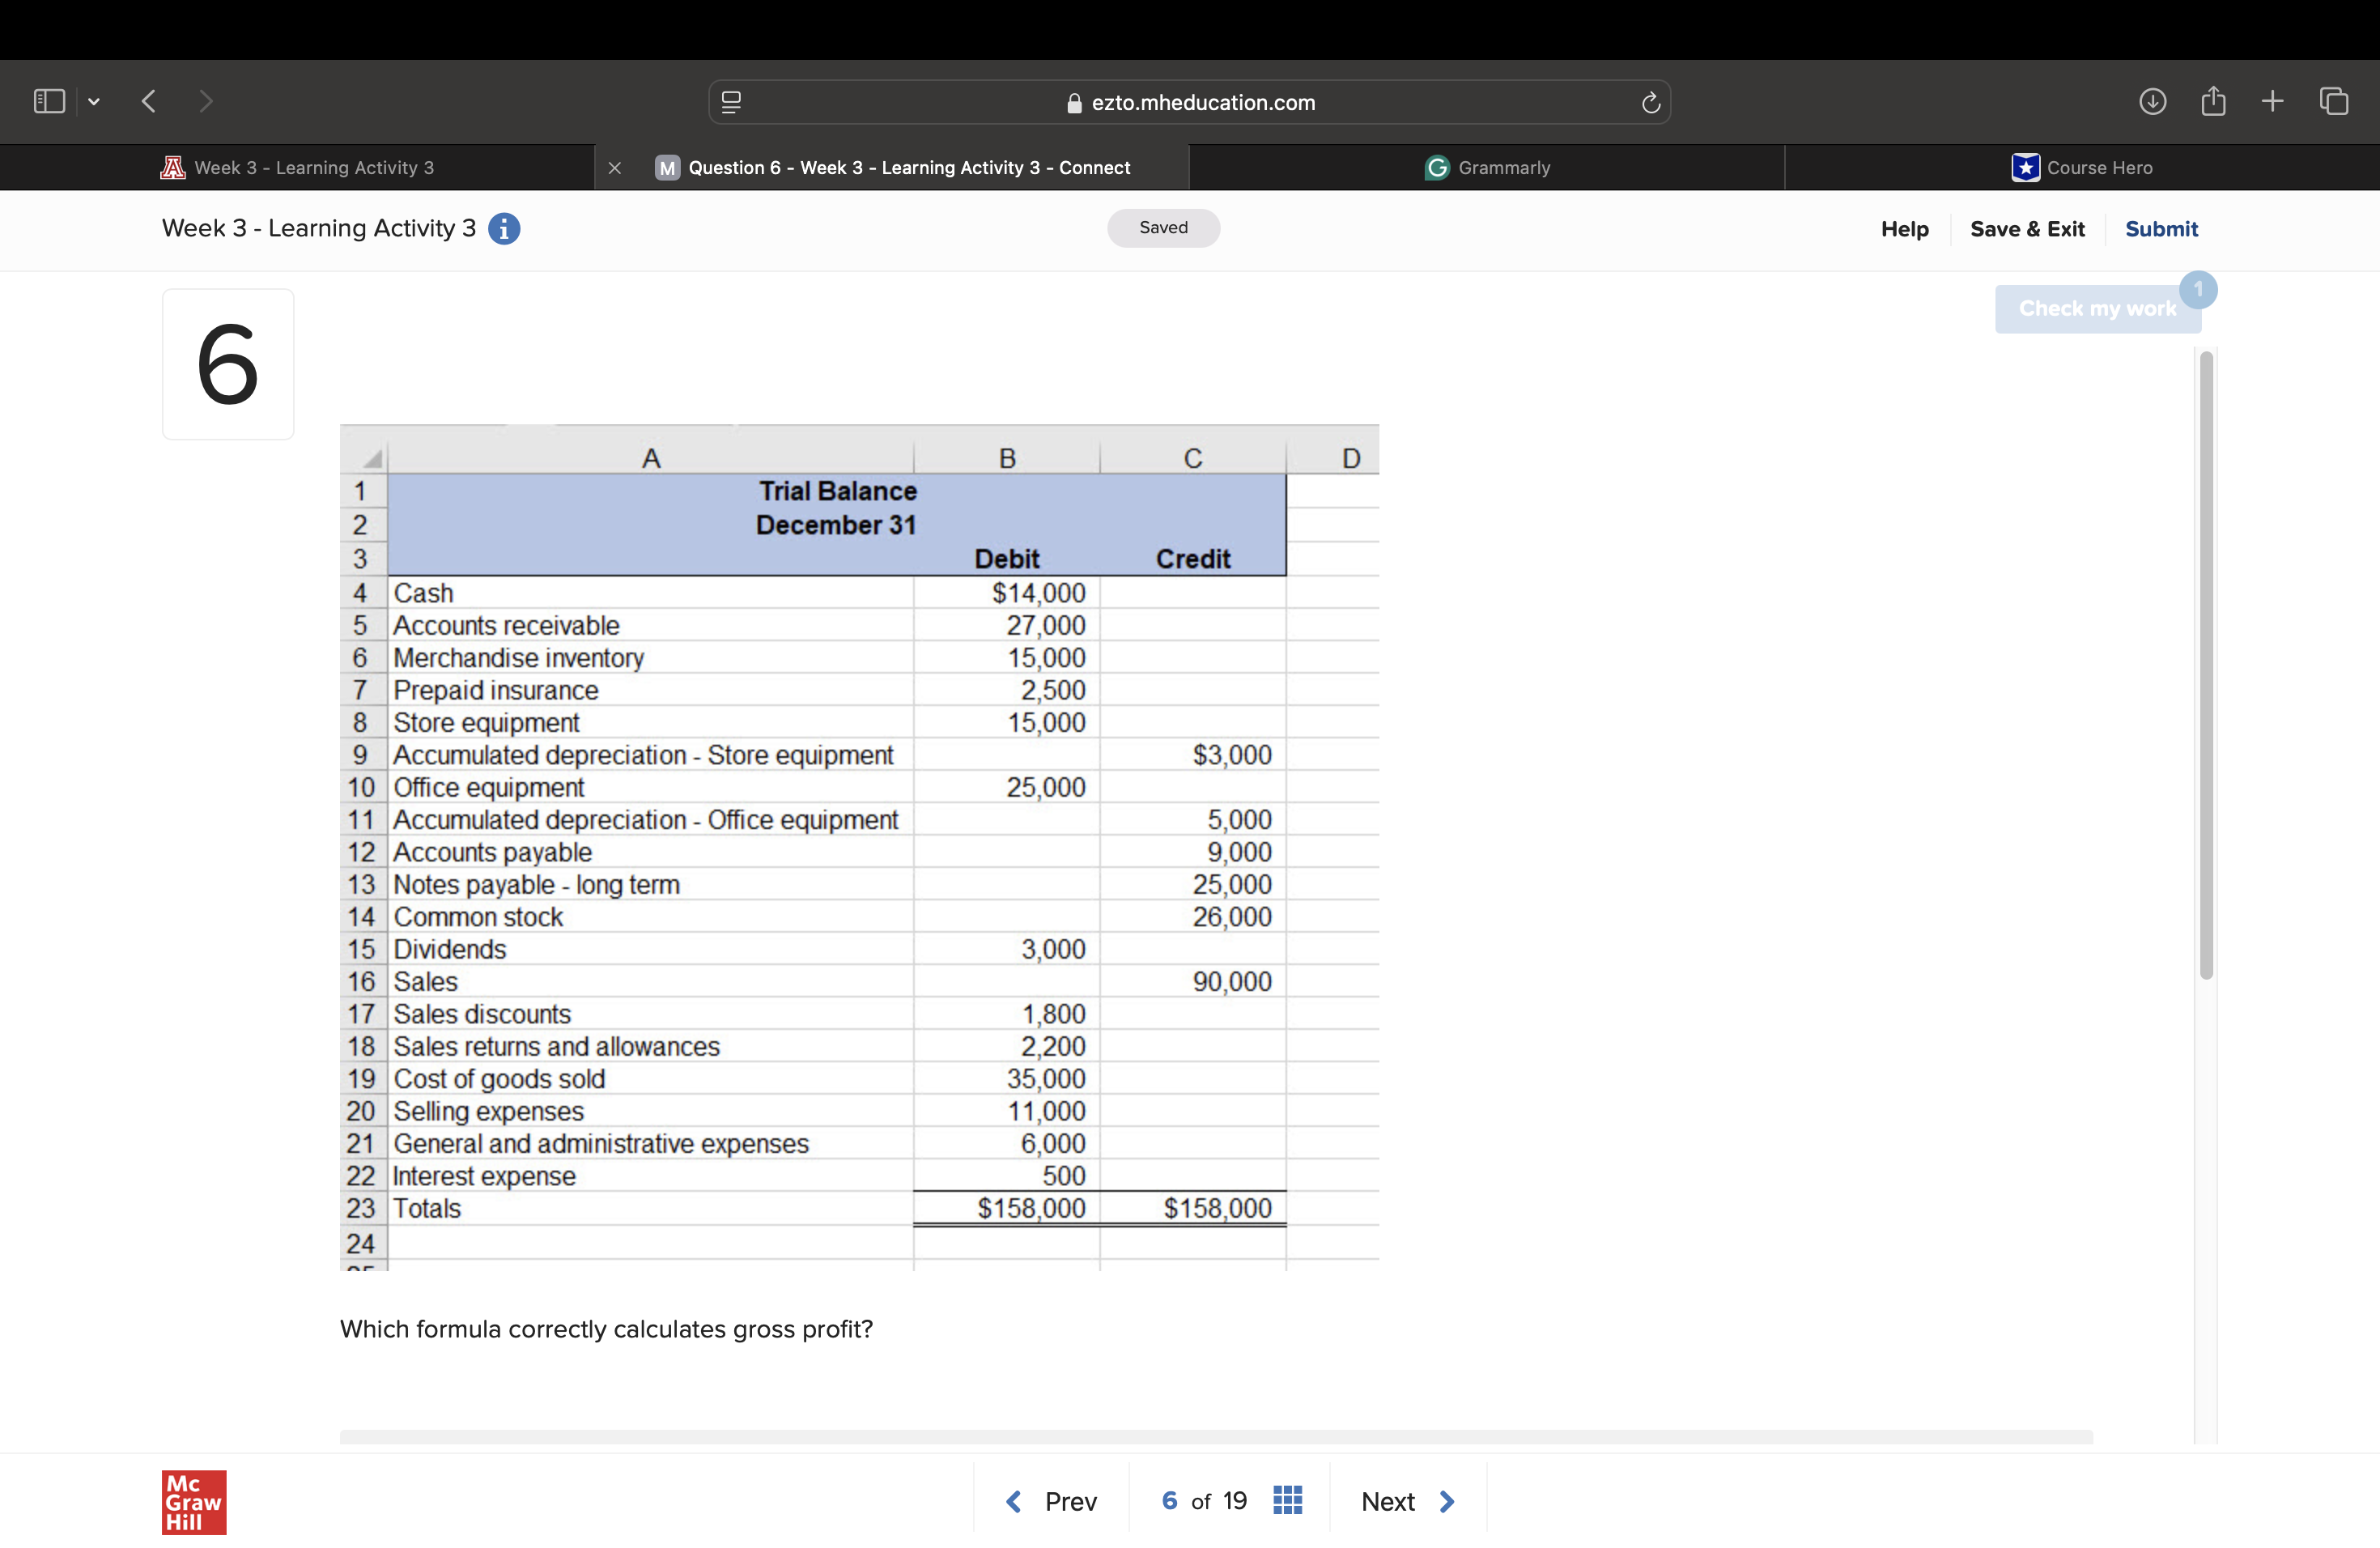This screenshot has width=2380, height=1548.
Task: Add a new tab with plus icon
Action: click(x=2272, y=101)
